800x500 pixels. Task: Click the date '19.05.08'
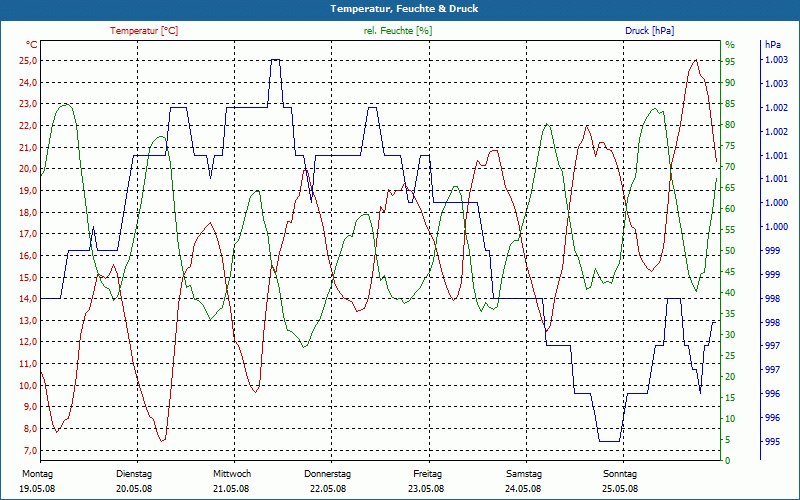pyautogui.click(x=37, y=489)
